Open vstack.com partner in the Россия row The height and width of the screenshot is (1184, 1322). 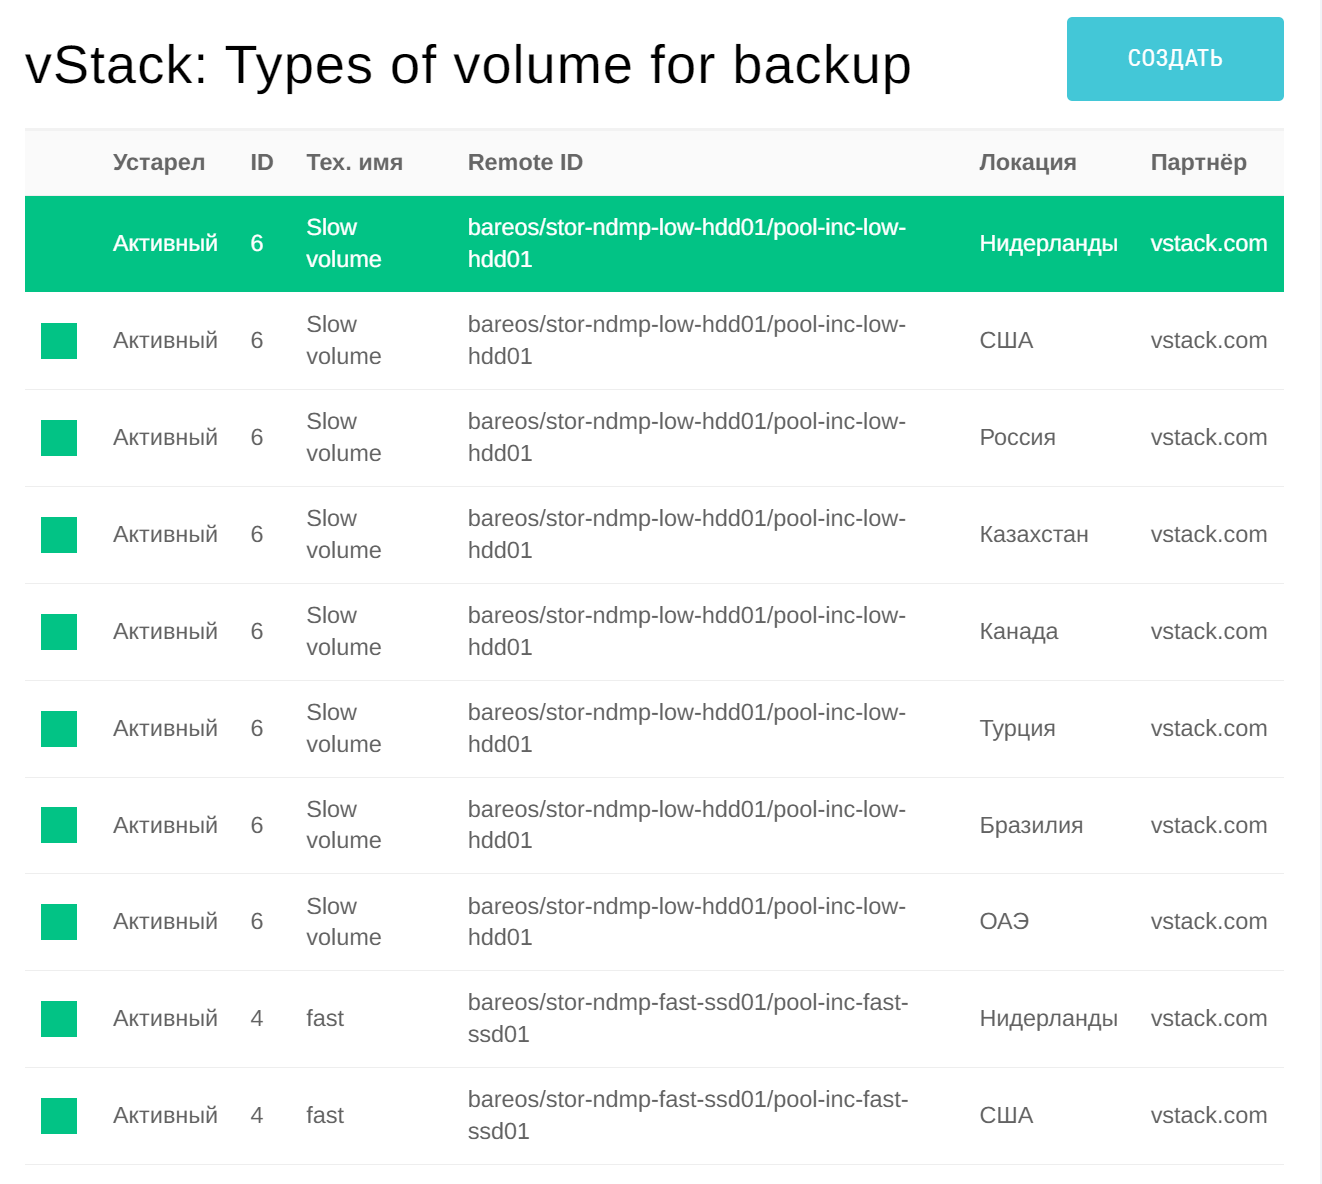(1209, 438)
